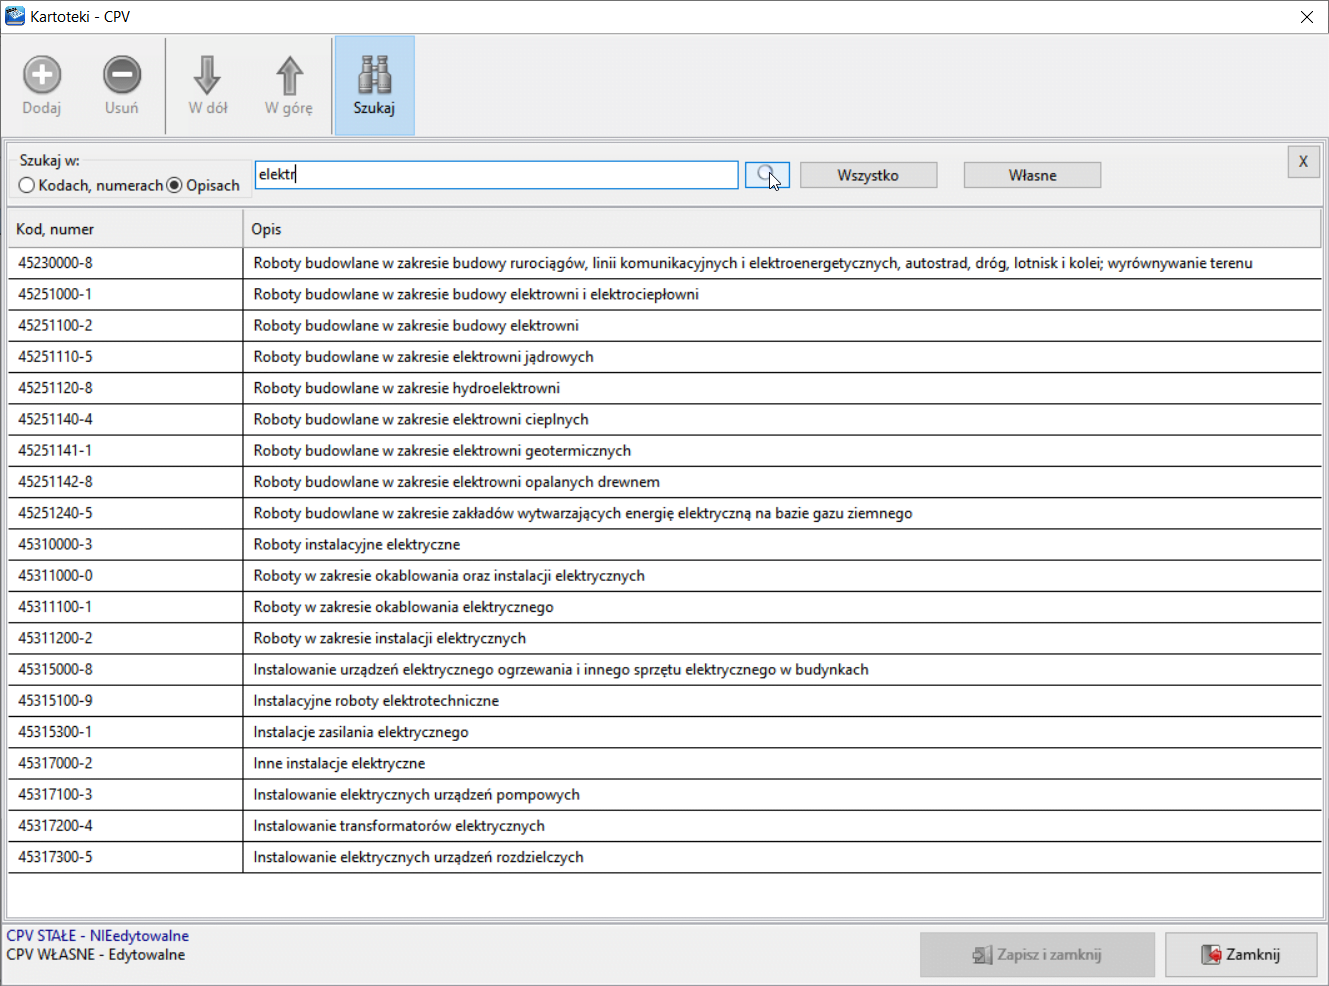This screenshot has width=1329, height=986.
Task: Click the Kartoteki app icon in title bar
Action: [15, 16]
